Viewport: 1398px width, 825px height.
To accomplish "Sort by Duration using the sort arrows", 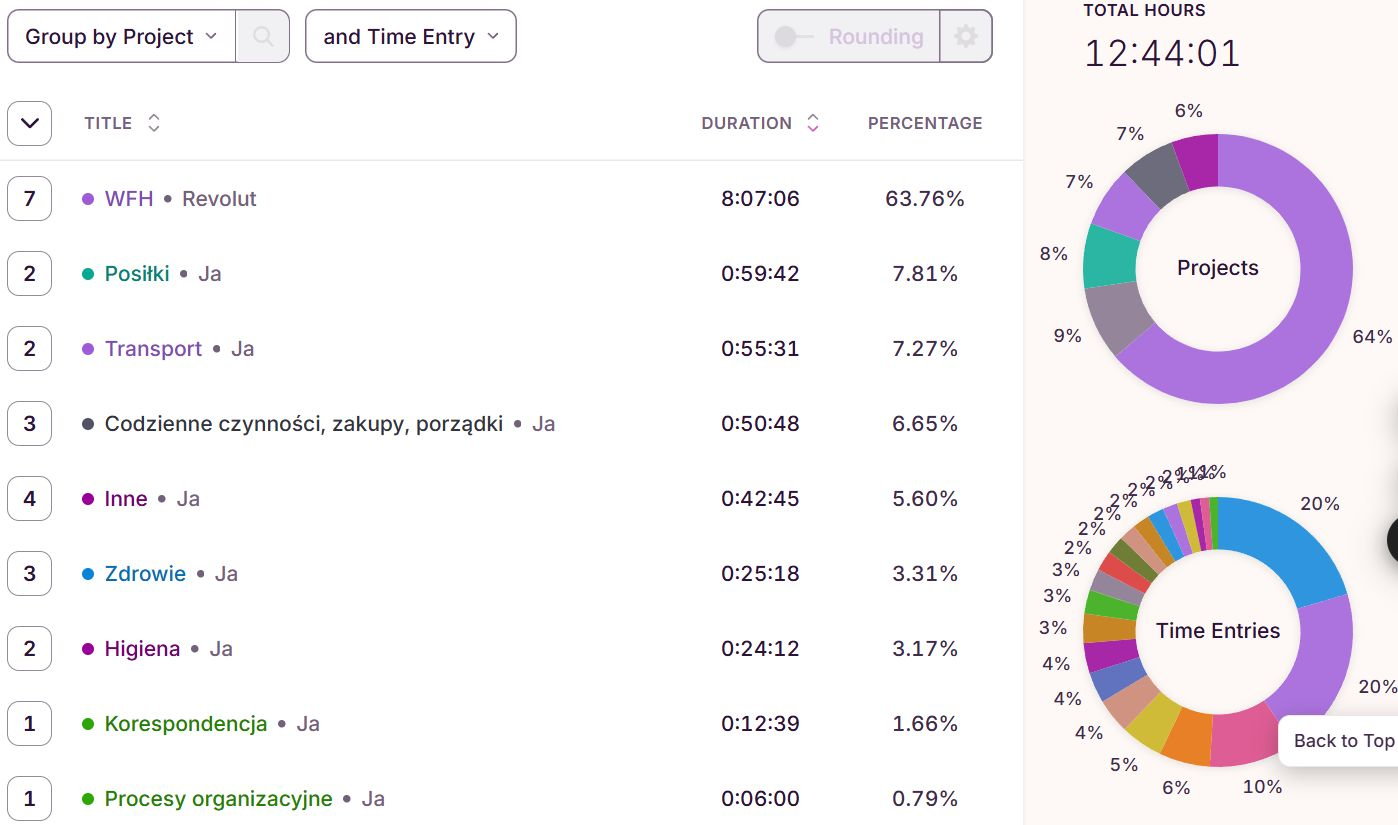I will pyautogui.click(x=813, y=123).
